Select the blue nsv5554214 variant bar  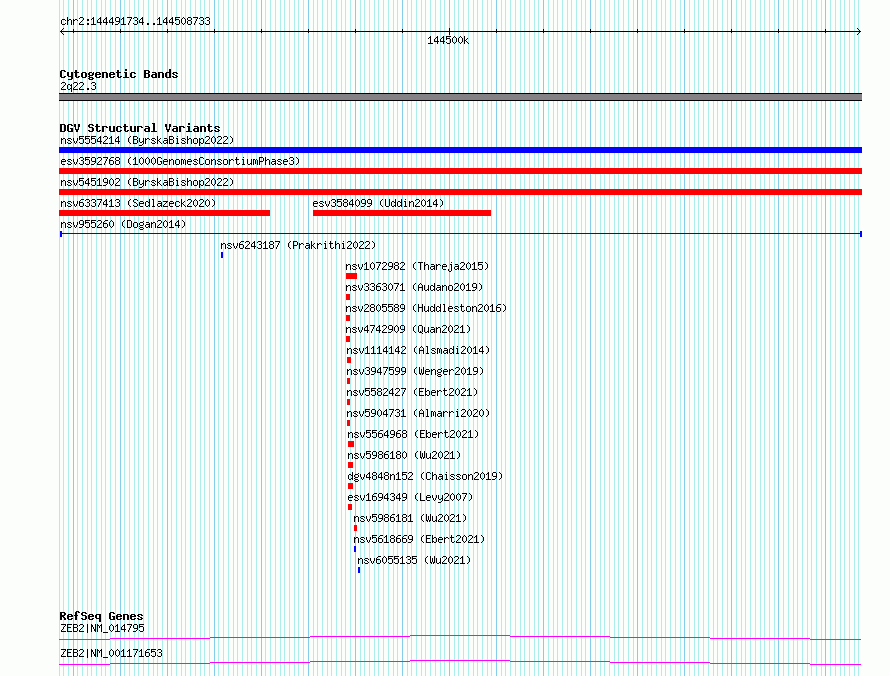click(x=460, y=150)
